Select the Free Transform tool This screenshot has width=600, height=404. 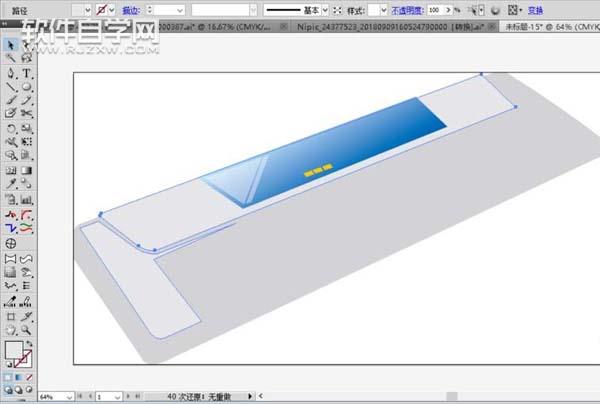coord(26,142)
